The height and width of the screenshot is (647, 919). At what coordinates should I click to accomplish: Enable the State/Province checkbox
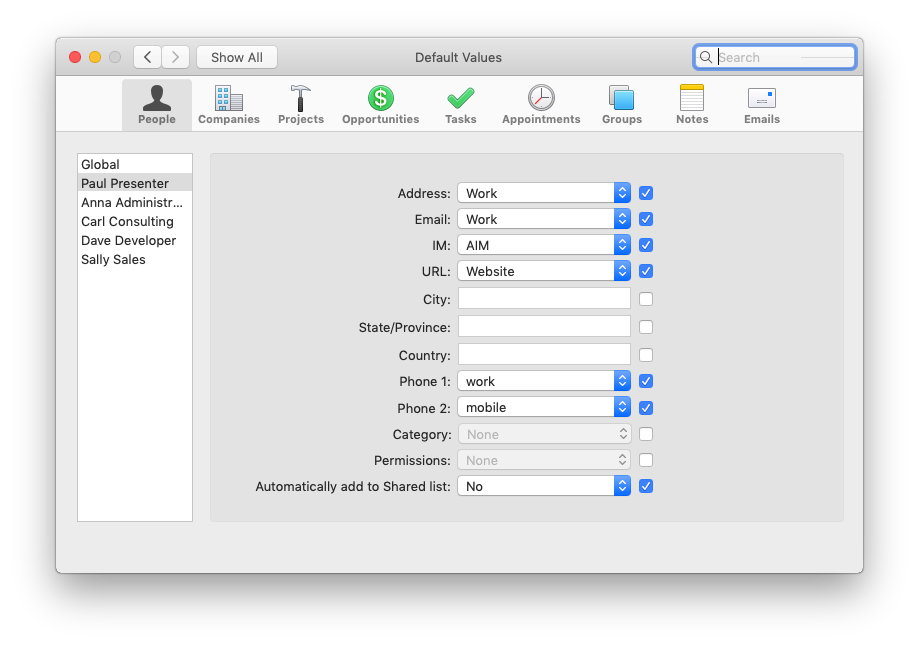tap(646, 327)
